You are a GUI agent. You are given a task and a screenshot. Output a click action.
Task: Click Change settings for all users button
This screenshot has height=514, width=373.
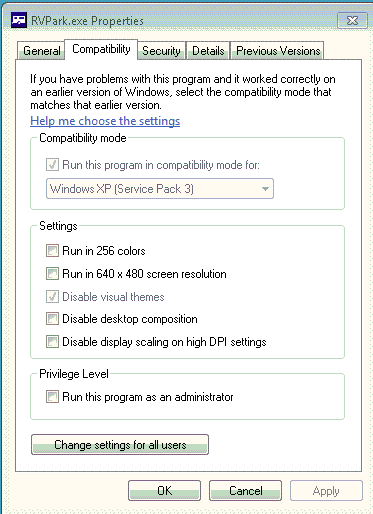tap(120, 445)
